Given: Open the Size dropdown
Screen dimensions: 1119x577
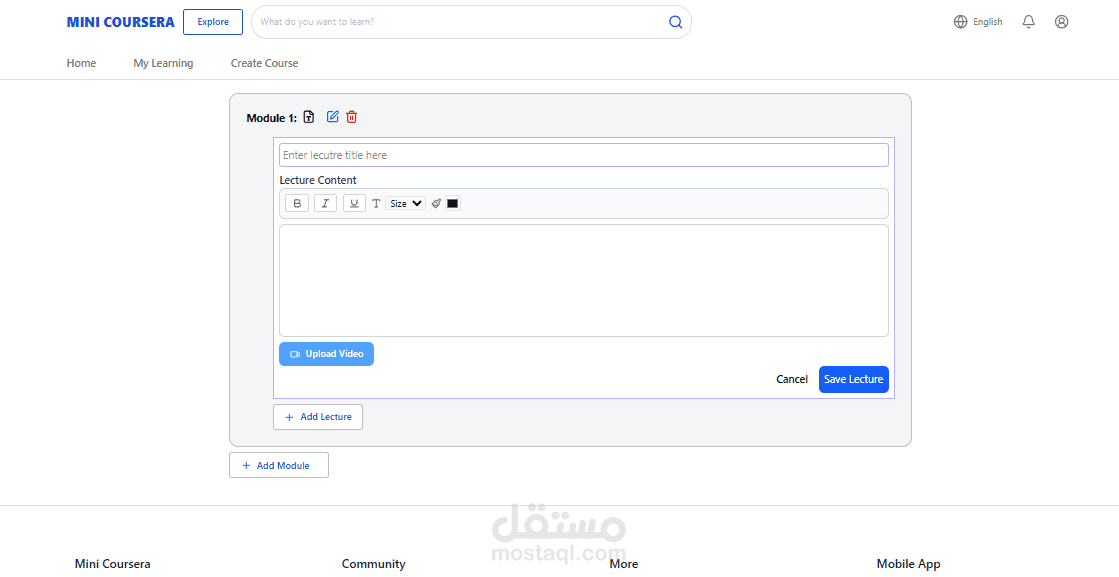Looking at the screenshot, I should pos(405,203).
